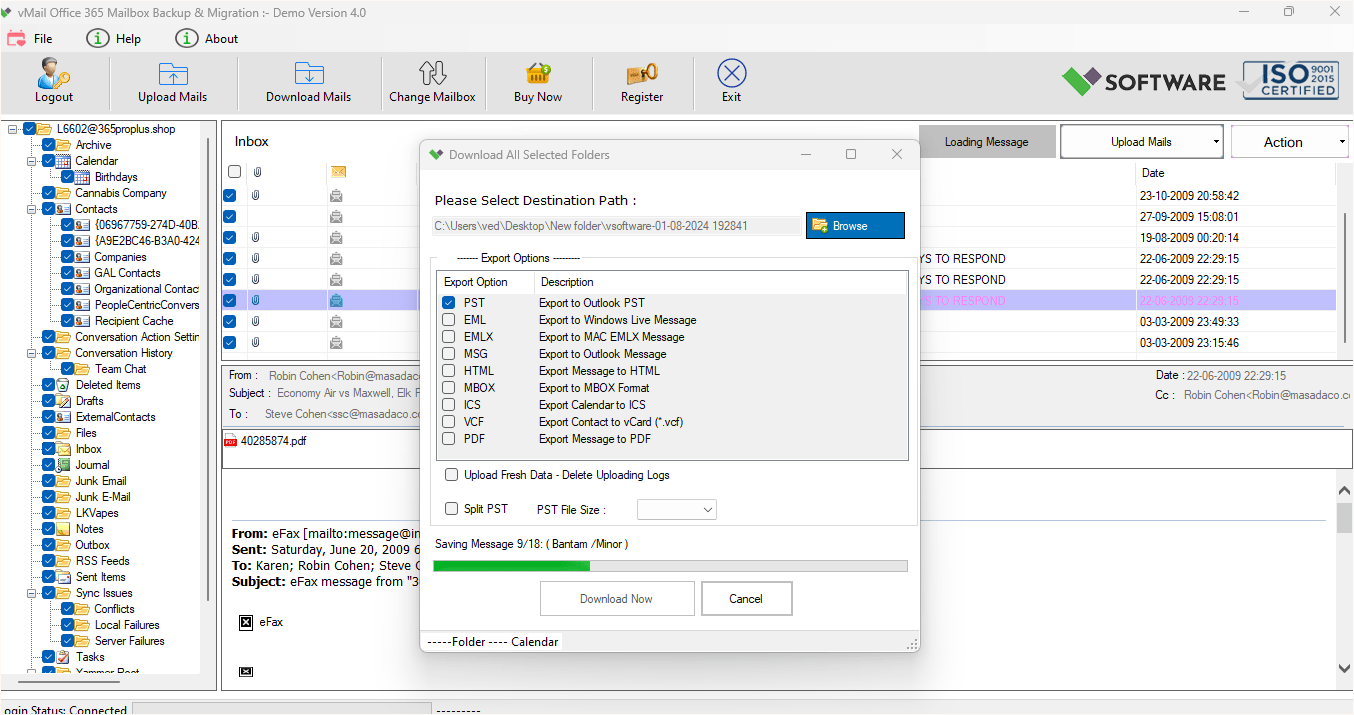Screen dimensions: 1354x715
Task: Click the File menu icon
Action: [16, 39]
